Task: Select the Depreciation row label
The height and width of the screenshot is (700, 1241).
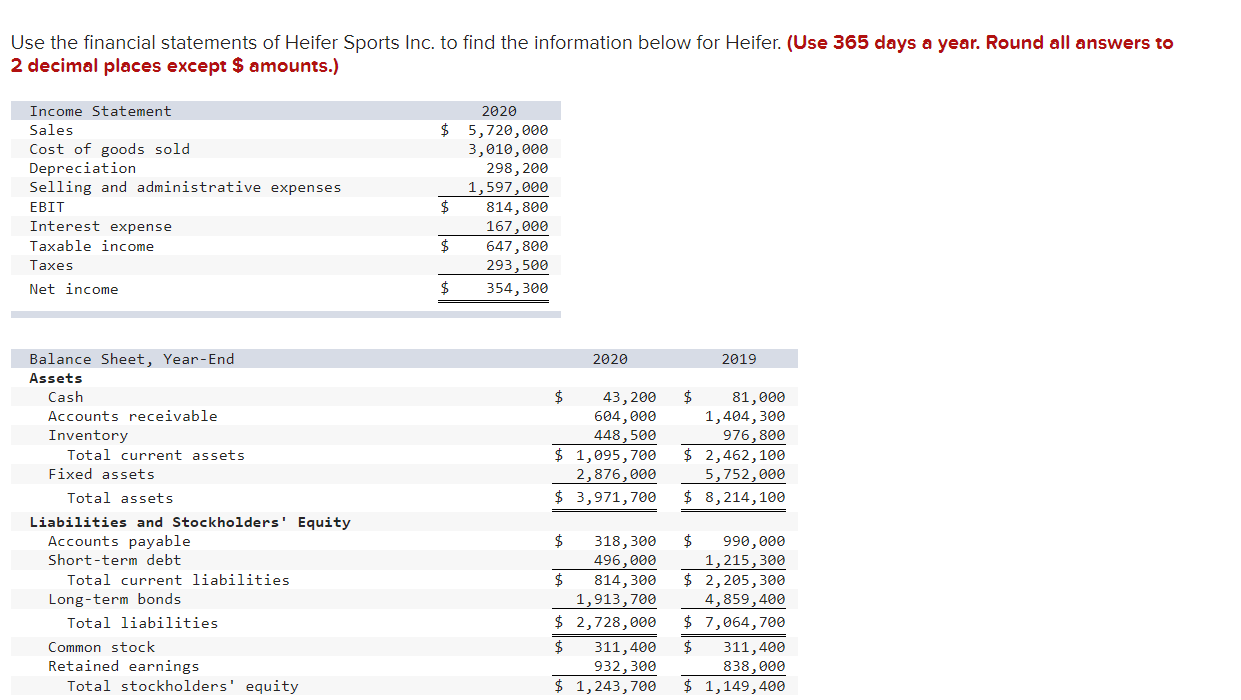Action: pos(83,168)
